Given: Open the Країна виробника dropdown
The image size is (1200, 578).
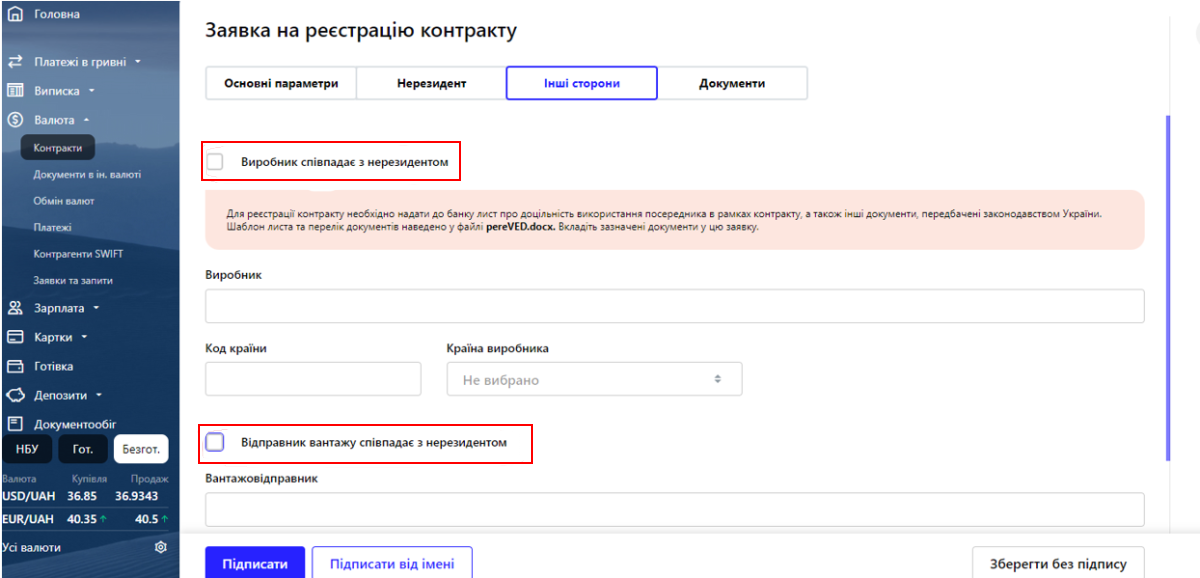Looking at the screenshot, I should point(594,380).
